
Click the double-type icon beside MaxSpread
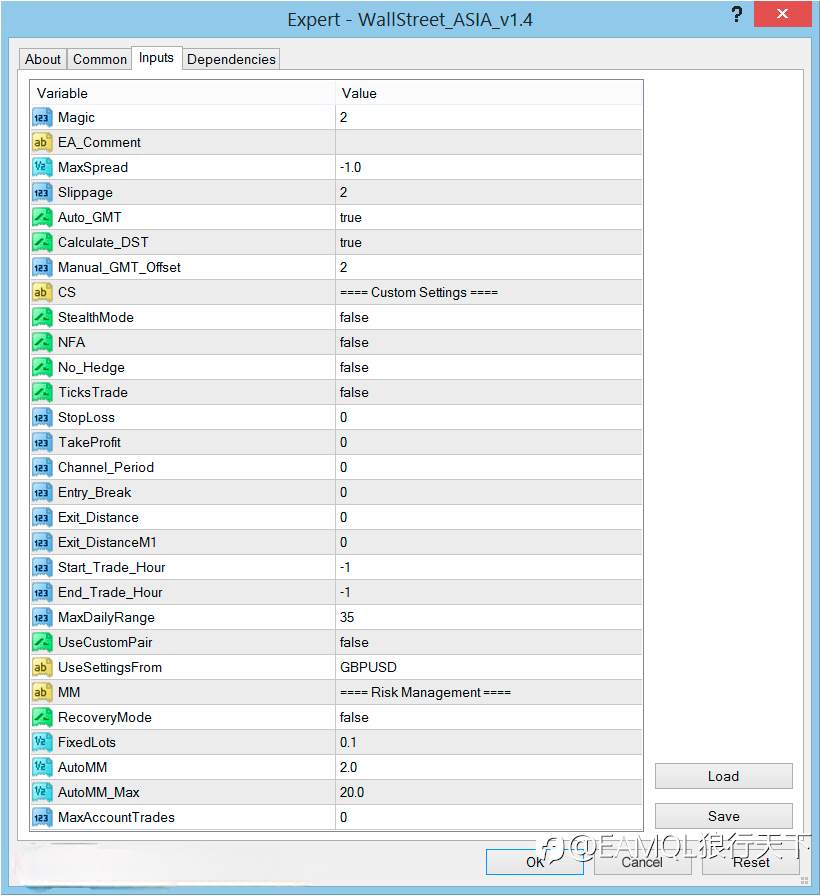pos(42,167)
